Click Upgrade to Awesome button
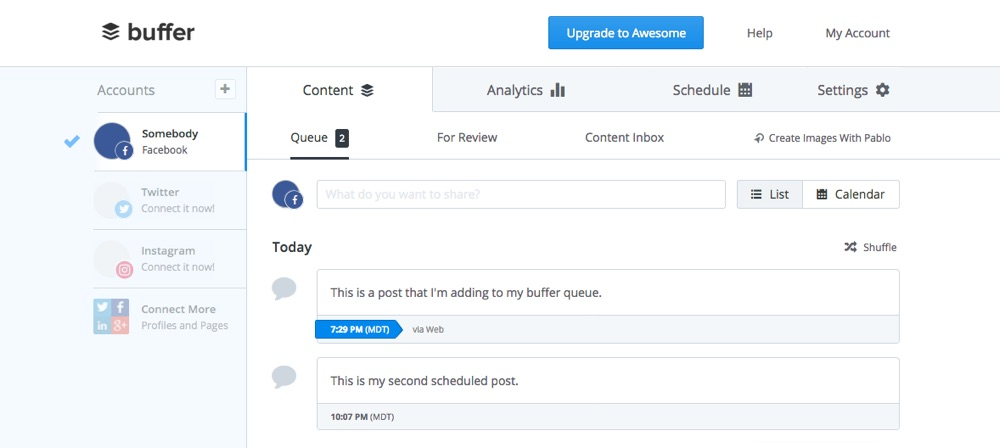1000x448 pixels. click(x=626, y=33)
